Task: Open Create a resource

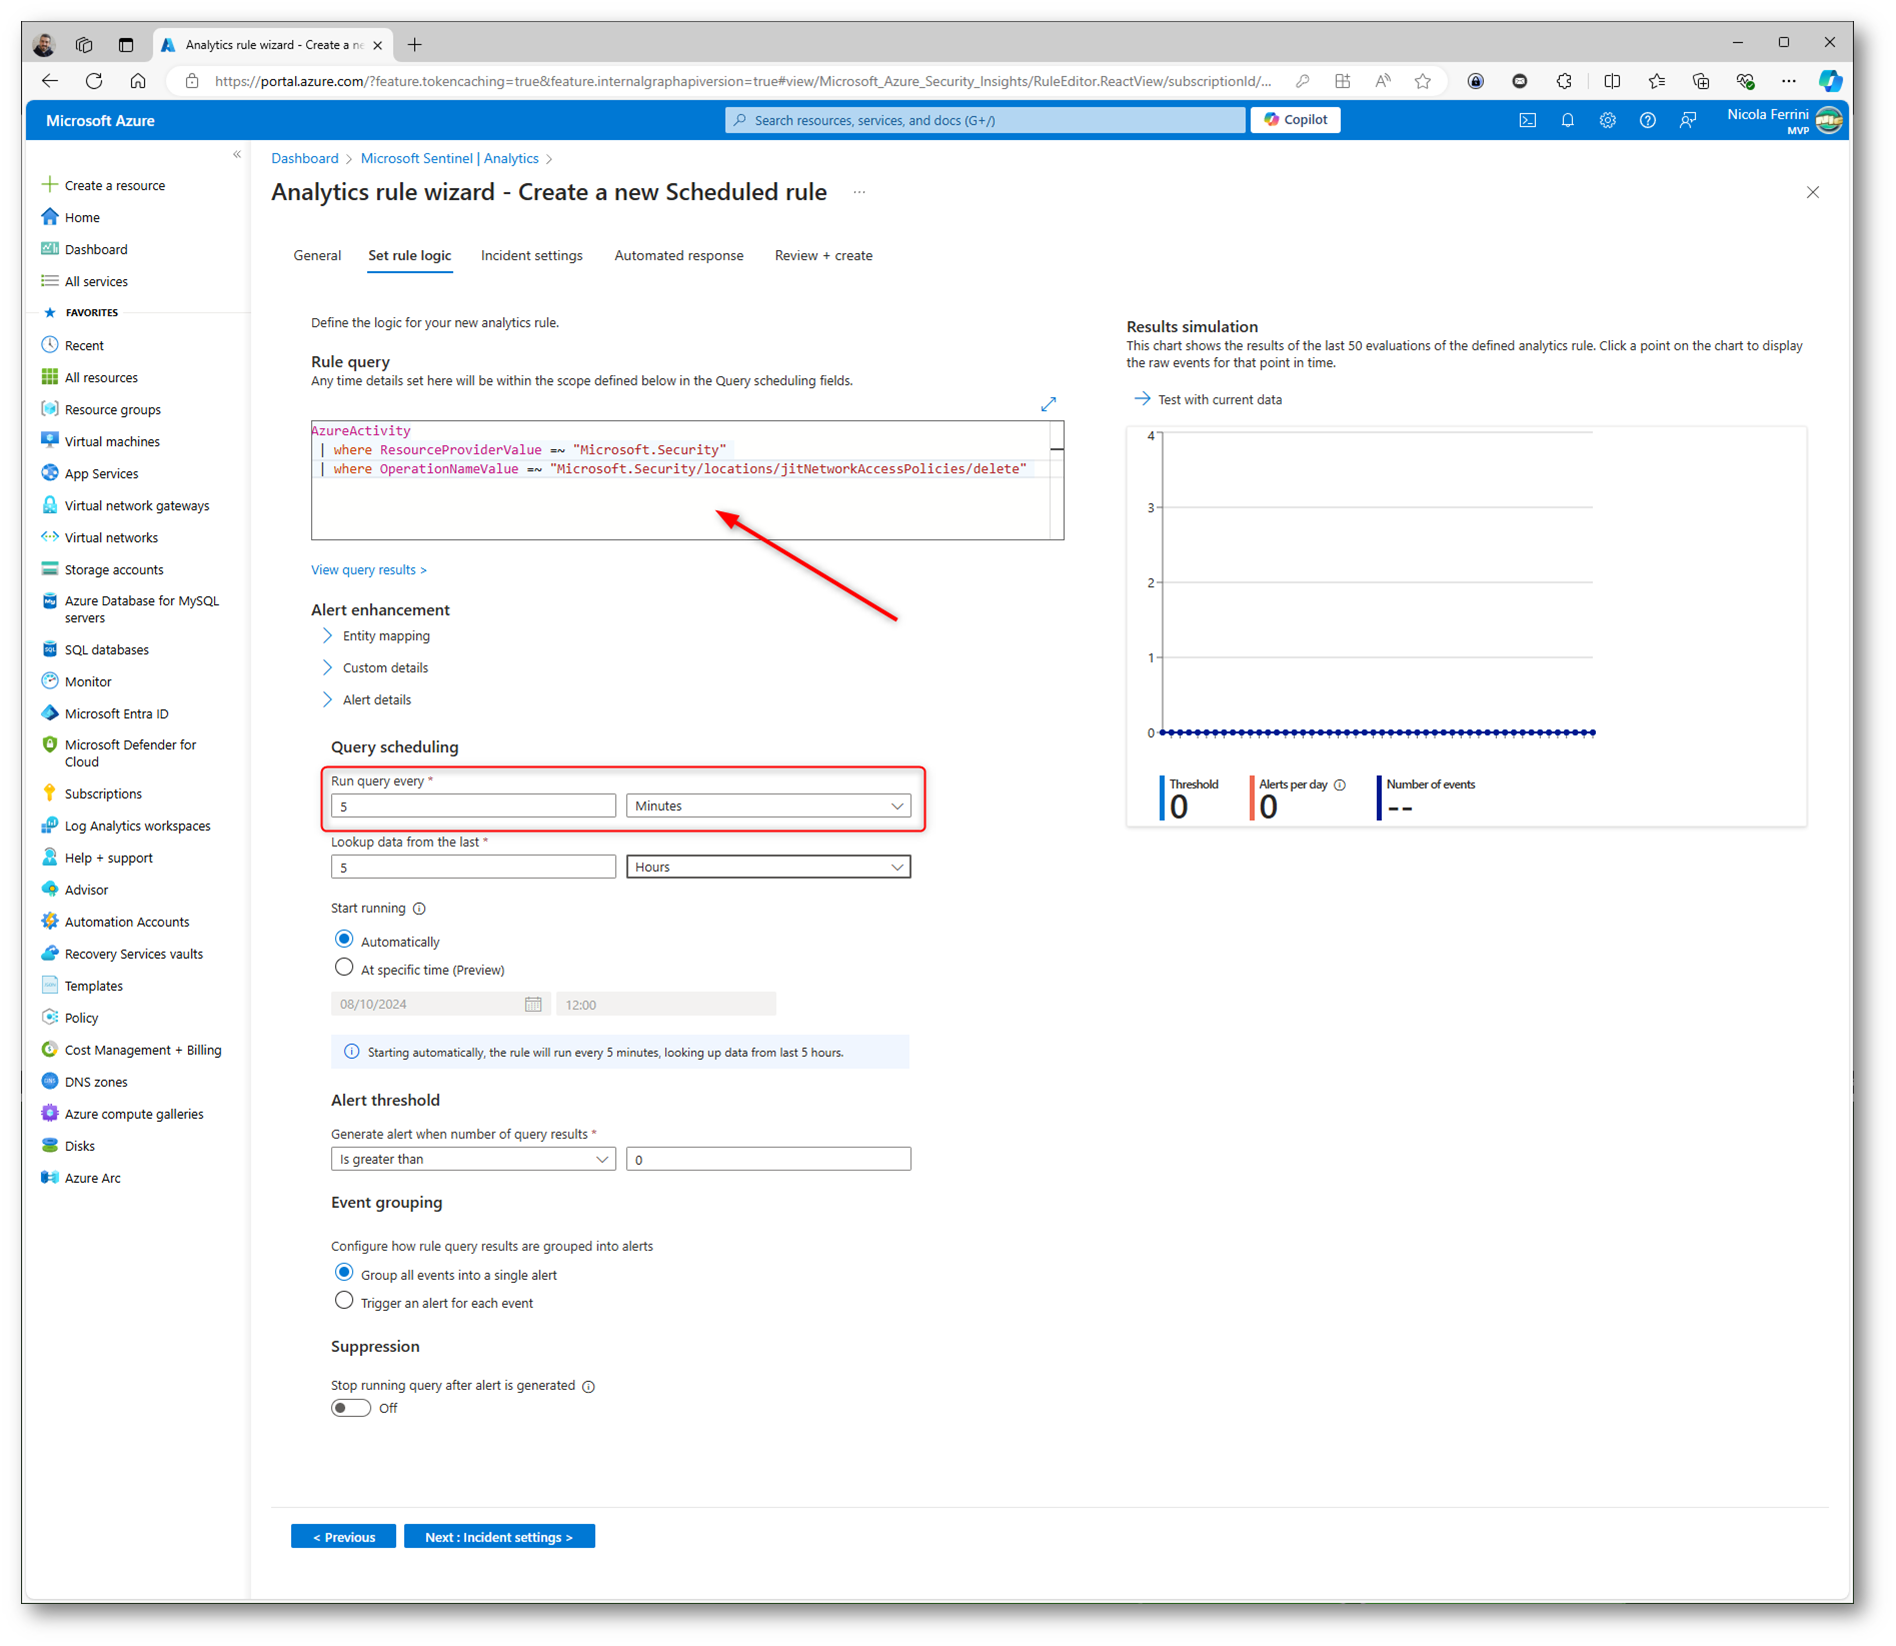Action: 103,185
